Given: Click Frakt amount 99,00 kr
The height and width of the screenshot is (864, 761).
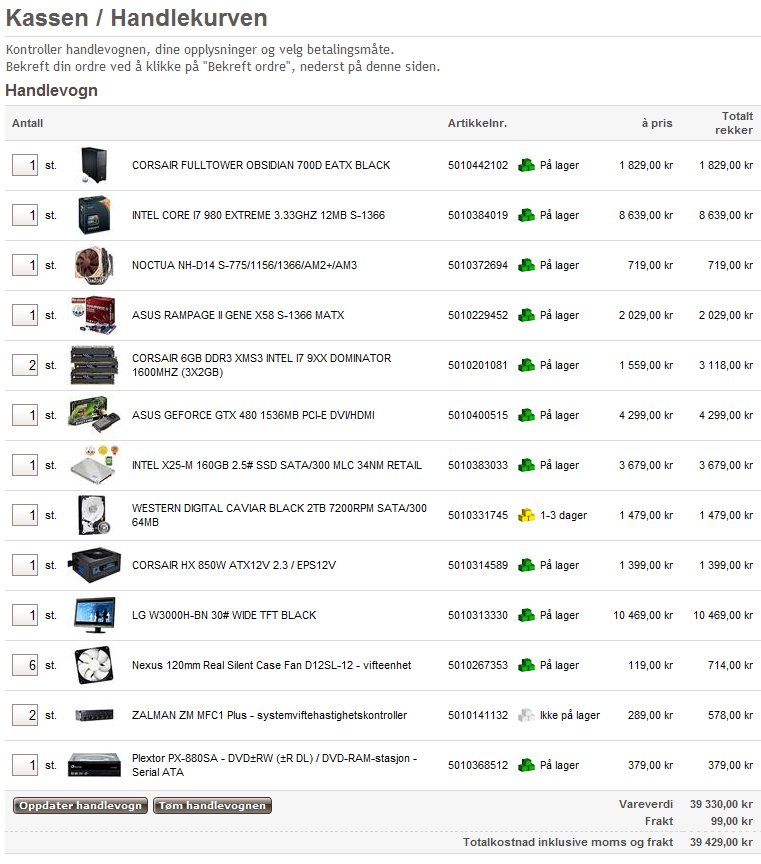Looking at the screenshot, I should coord(731,822).
